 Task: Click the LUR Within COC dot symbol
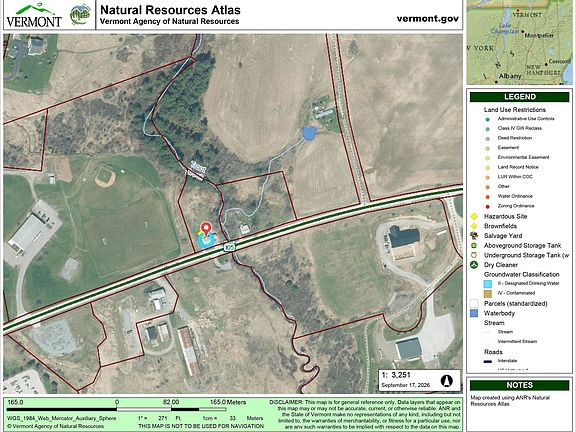click(x=487, y=177)
